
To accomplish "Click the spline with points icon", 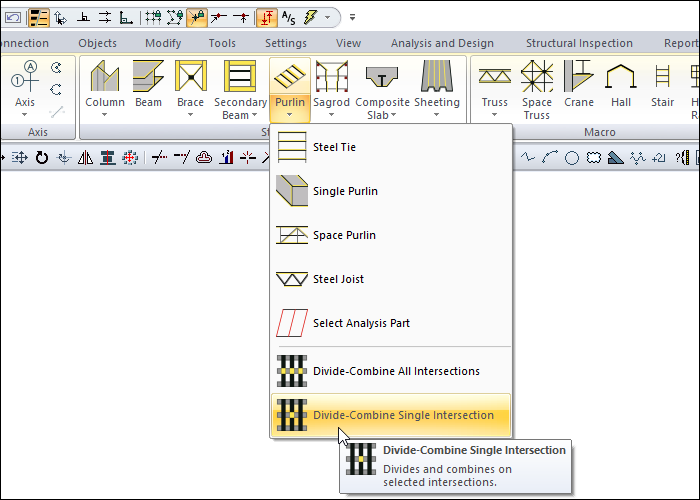I will (638, 158).
